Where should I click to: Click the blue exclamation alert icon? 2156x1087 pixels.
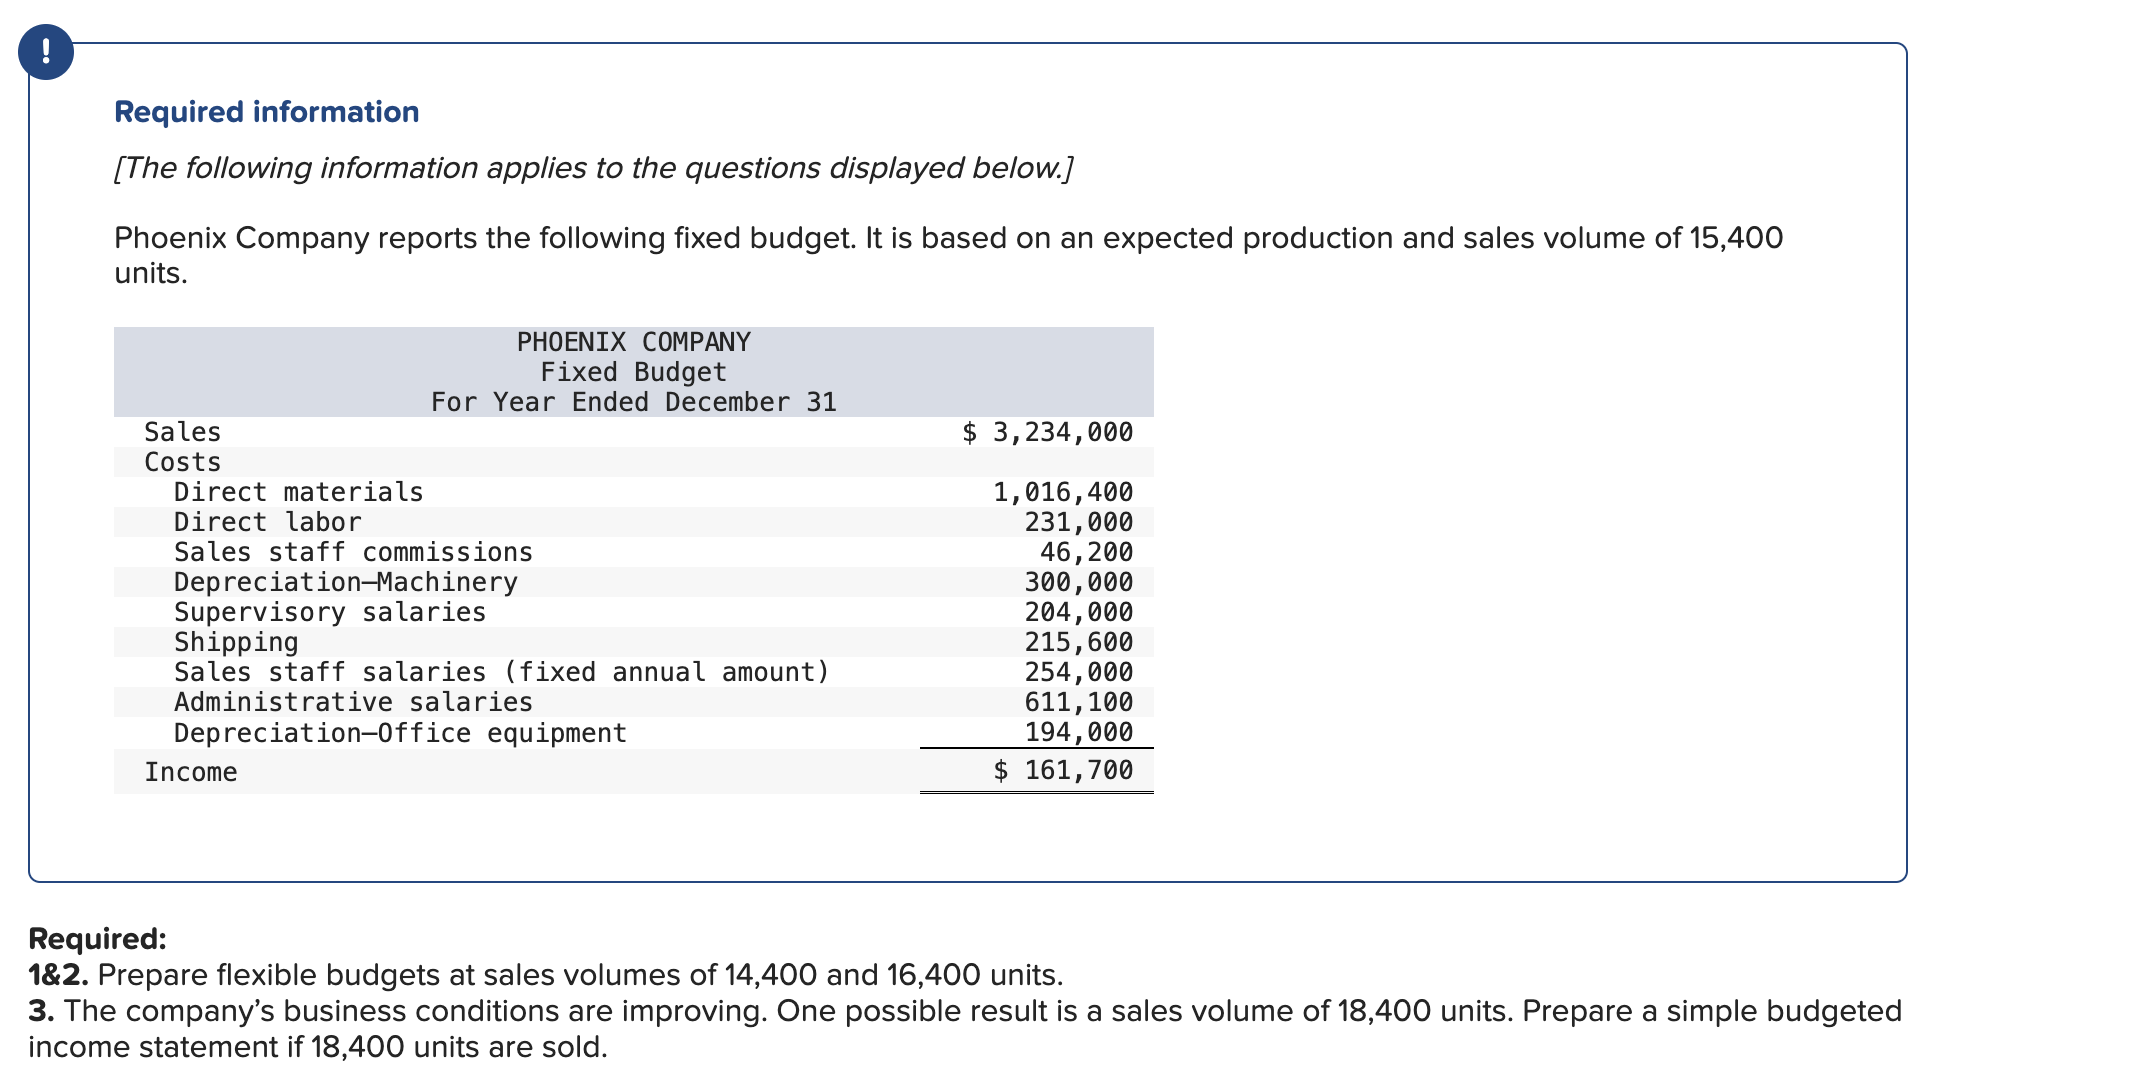pos(45,52)
